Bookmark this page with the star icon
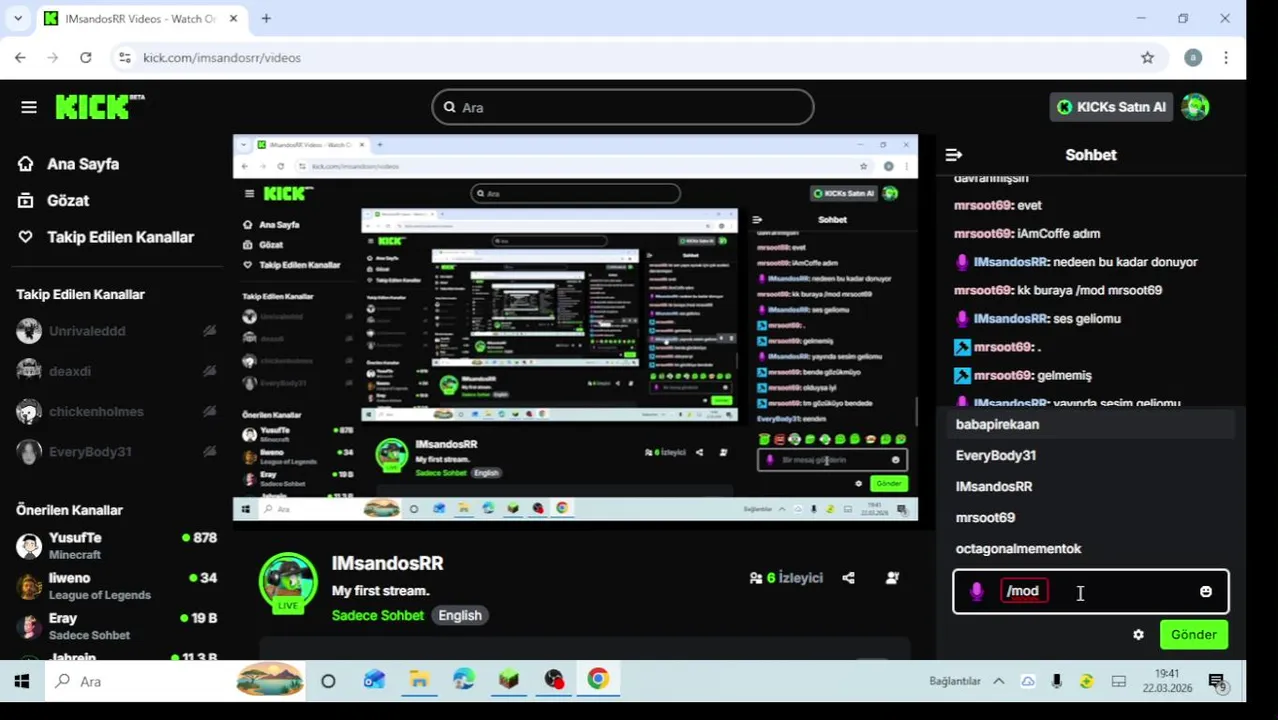Image resolution: width=1278 pixels, height=720 pixels. click(x=1147, y=58)
